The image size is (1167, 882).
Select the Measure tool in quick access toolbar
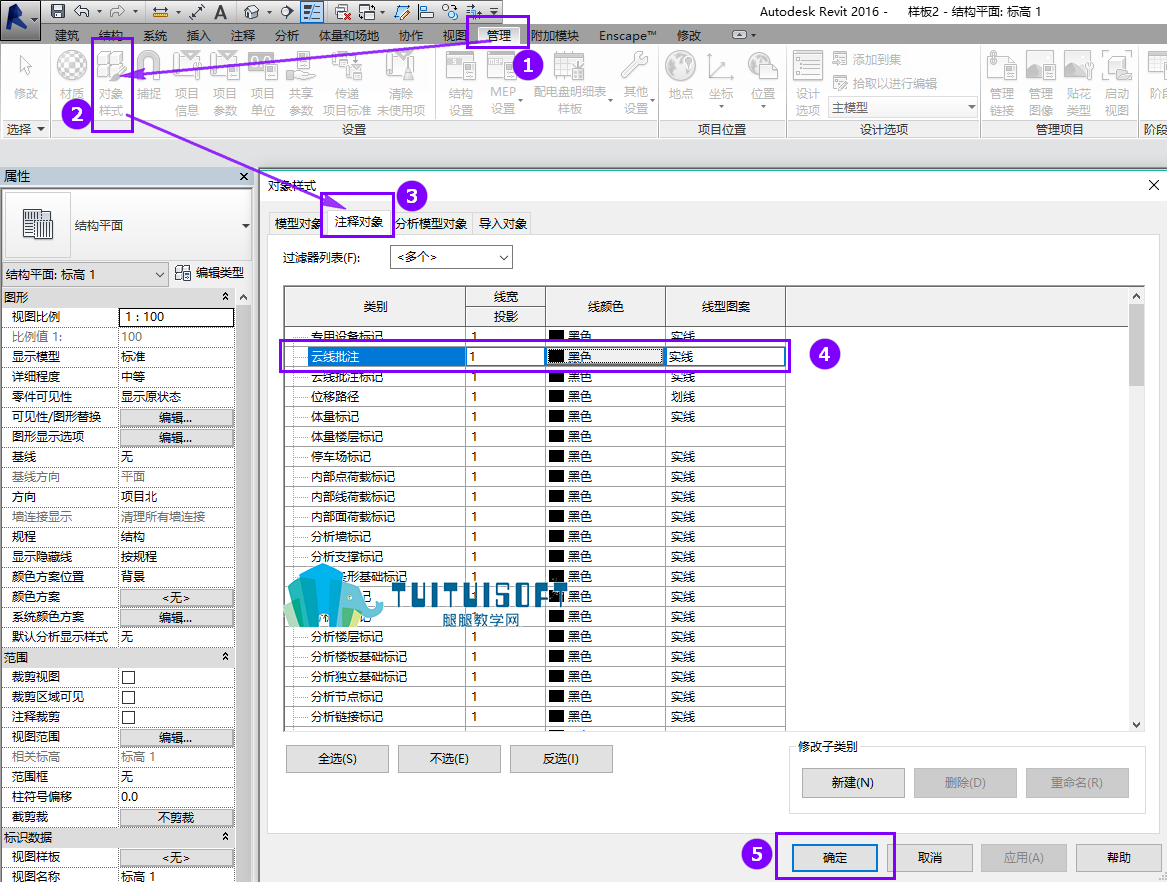(159, 12)
